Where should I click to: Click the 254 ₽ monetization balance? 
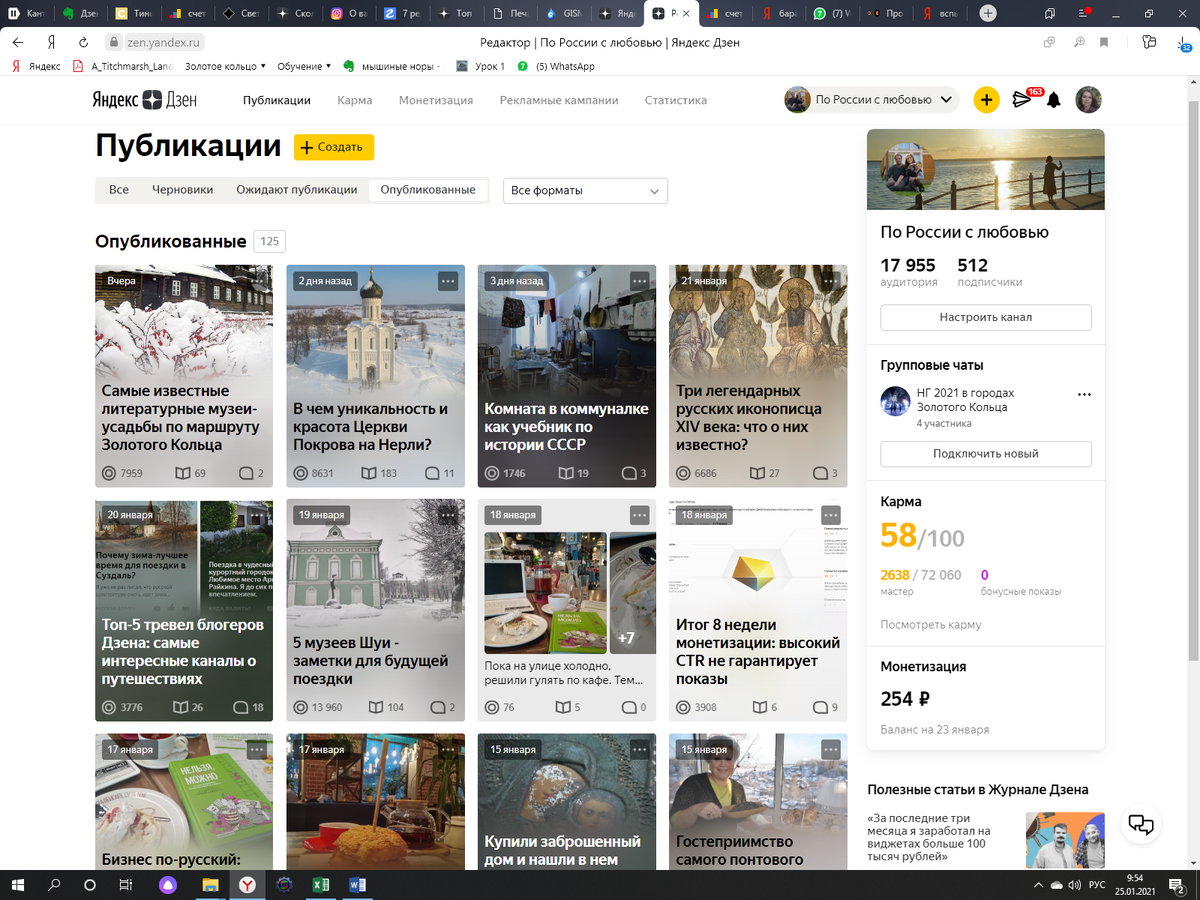(x=906, y=698)
